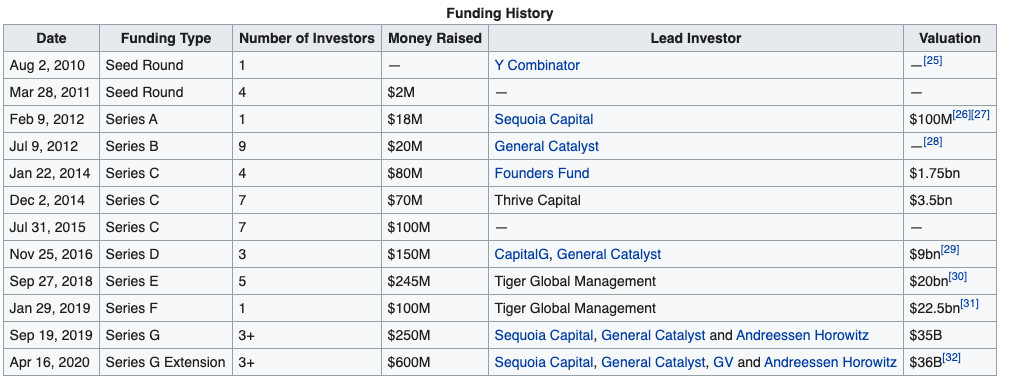This screenshot has width=1010, height=379.
Task: Open citation reference 25
Action: tap(933, 61)
